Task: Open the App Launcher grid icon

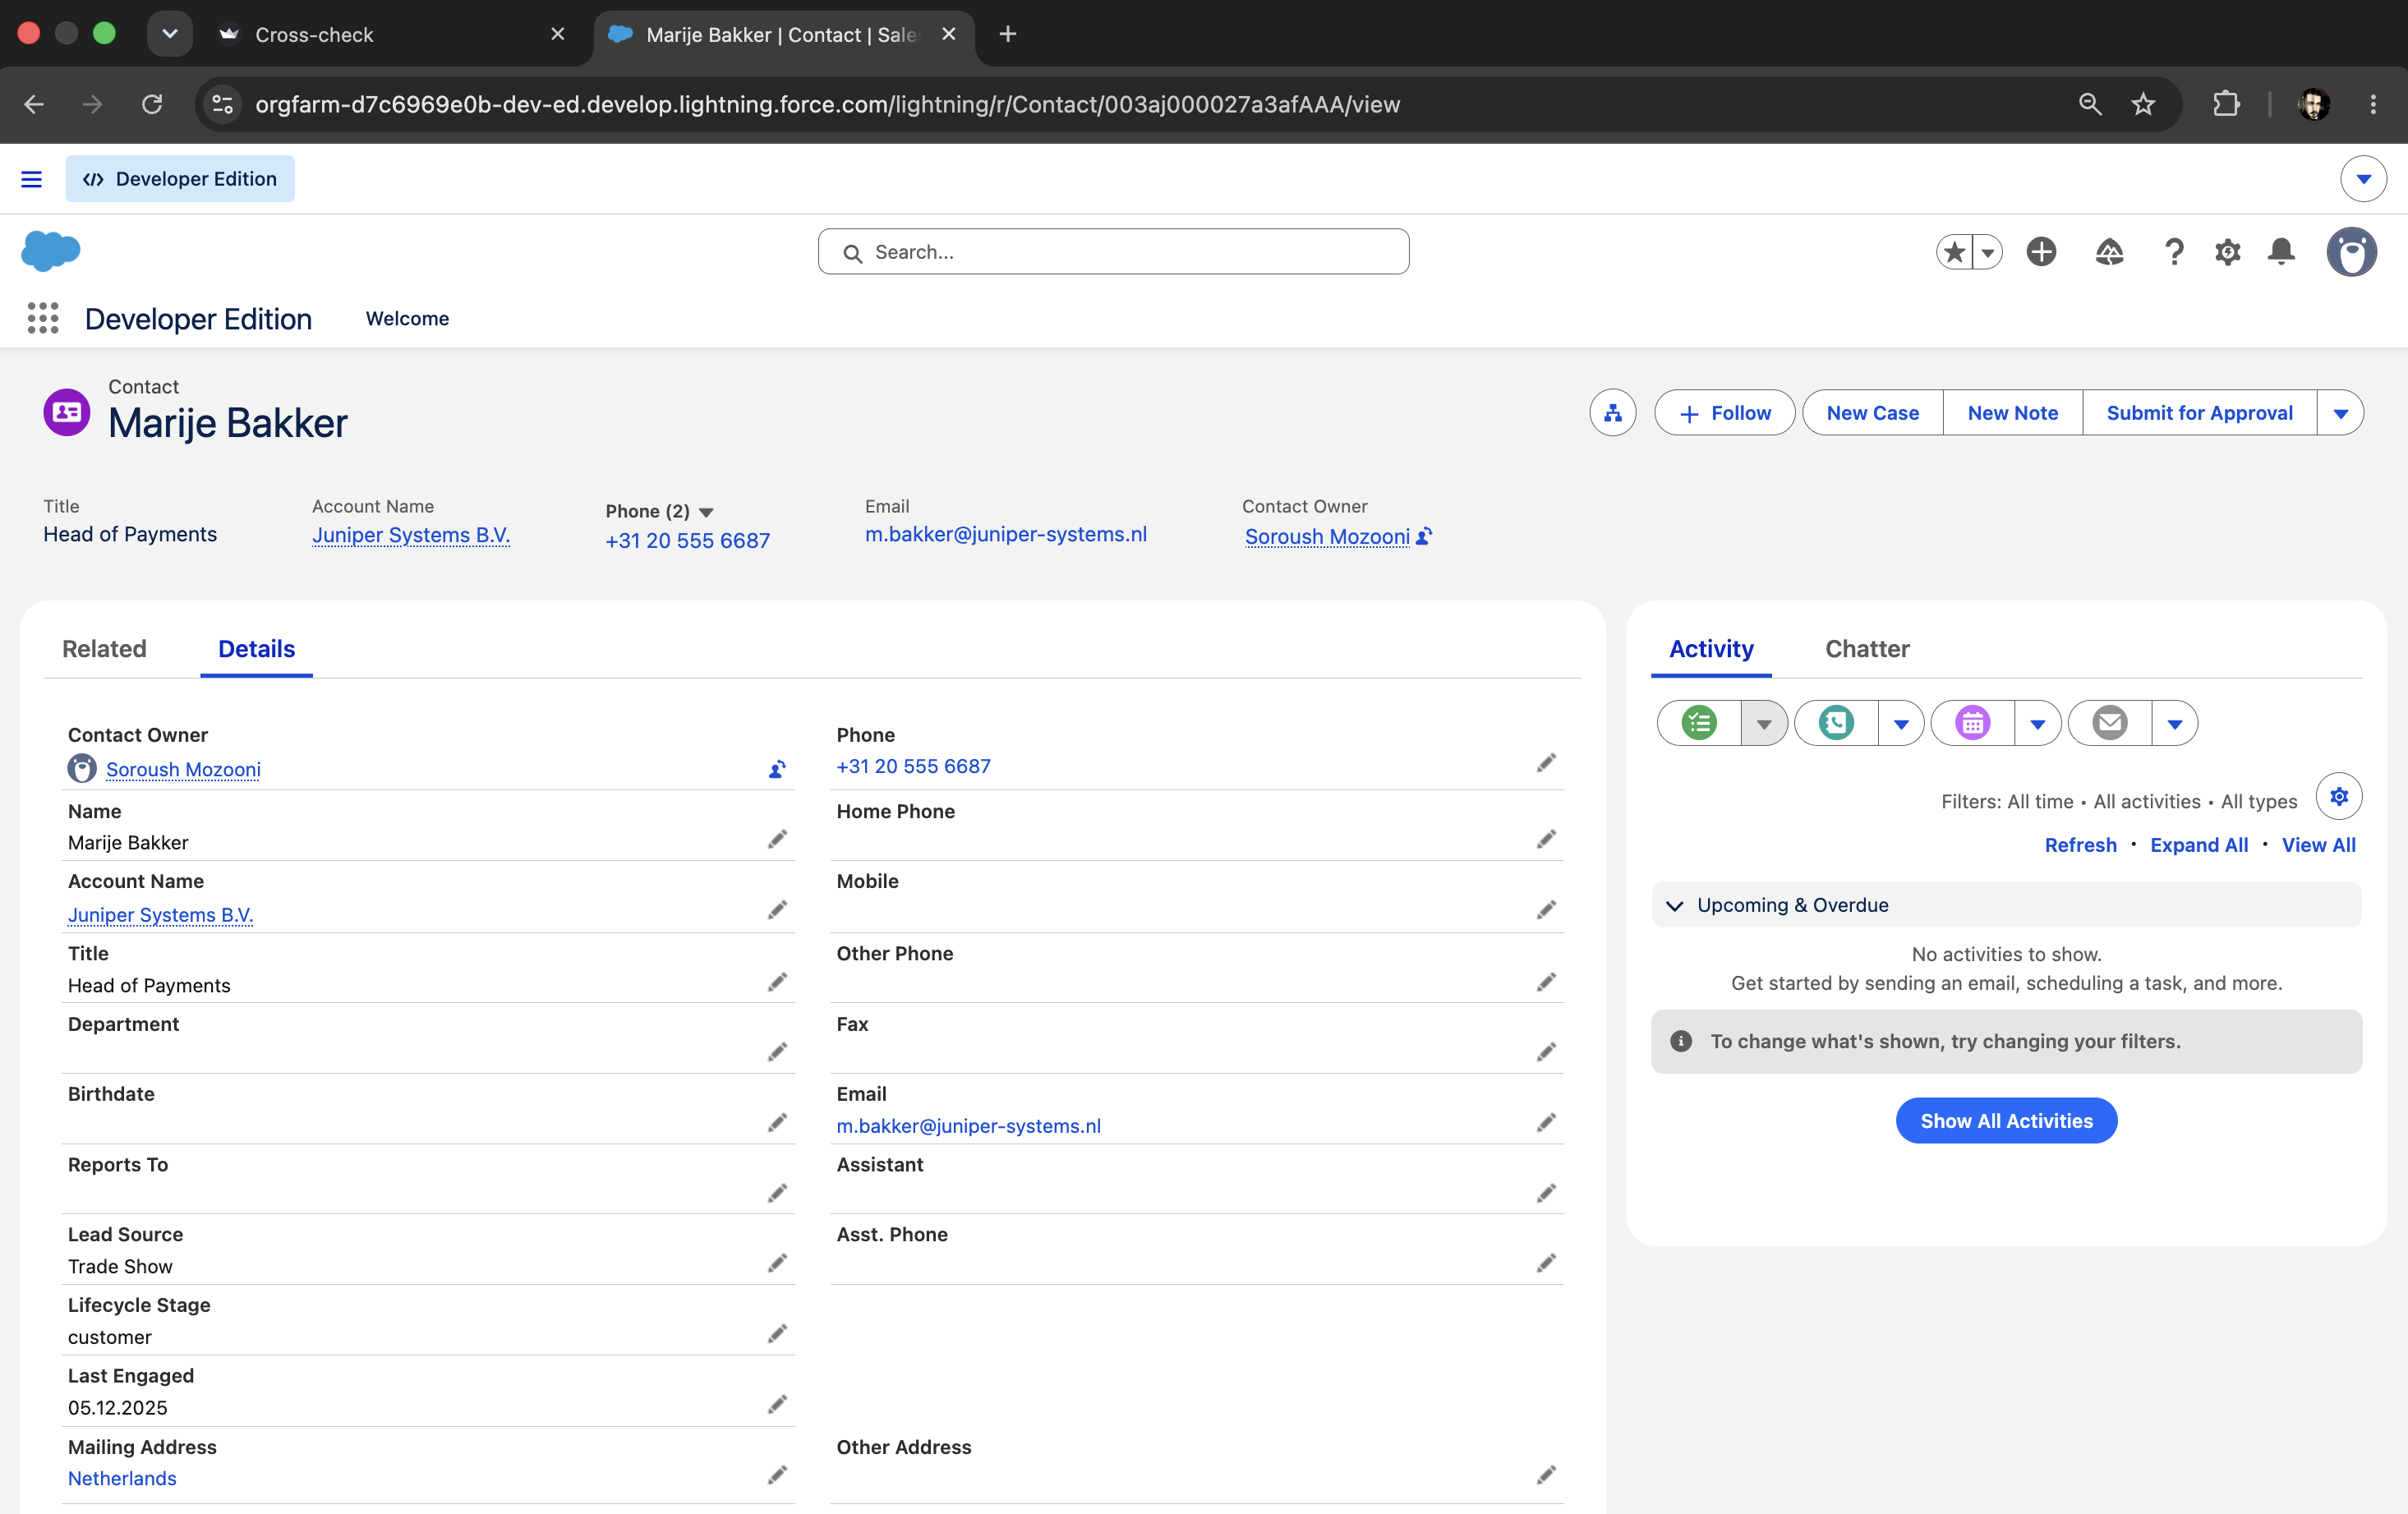Action: [42, 318]
